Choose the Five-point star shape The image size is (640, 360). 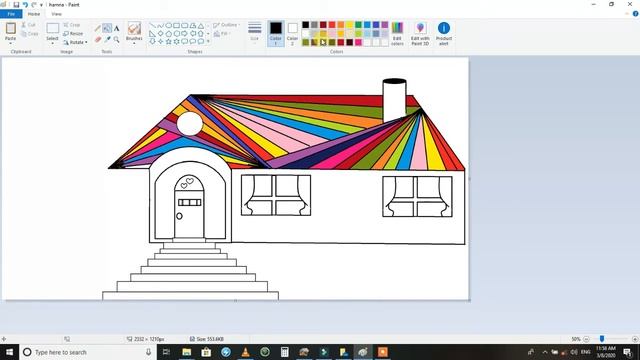pos(168,41)
